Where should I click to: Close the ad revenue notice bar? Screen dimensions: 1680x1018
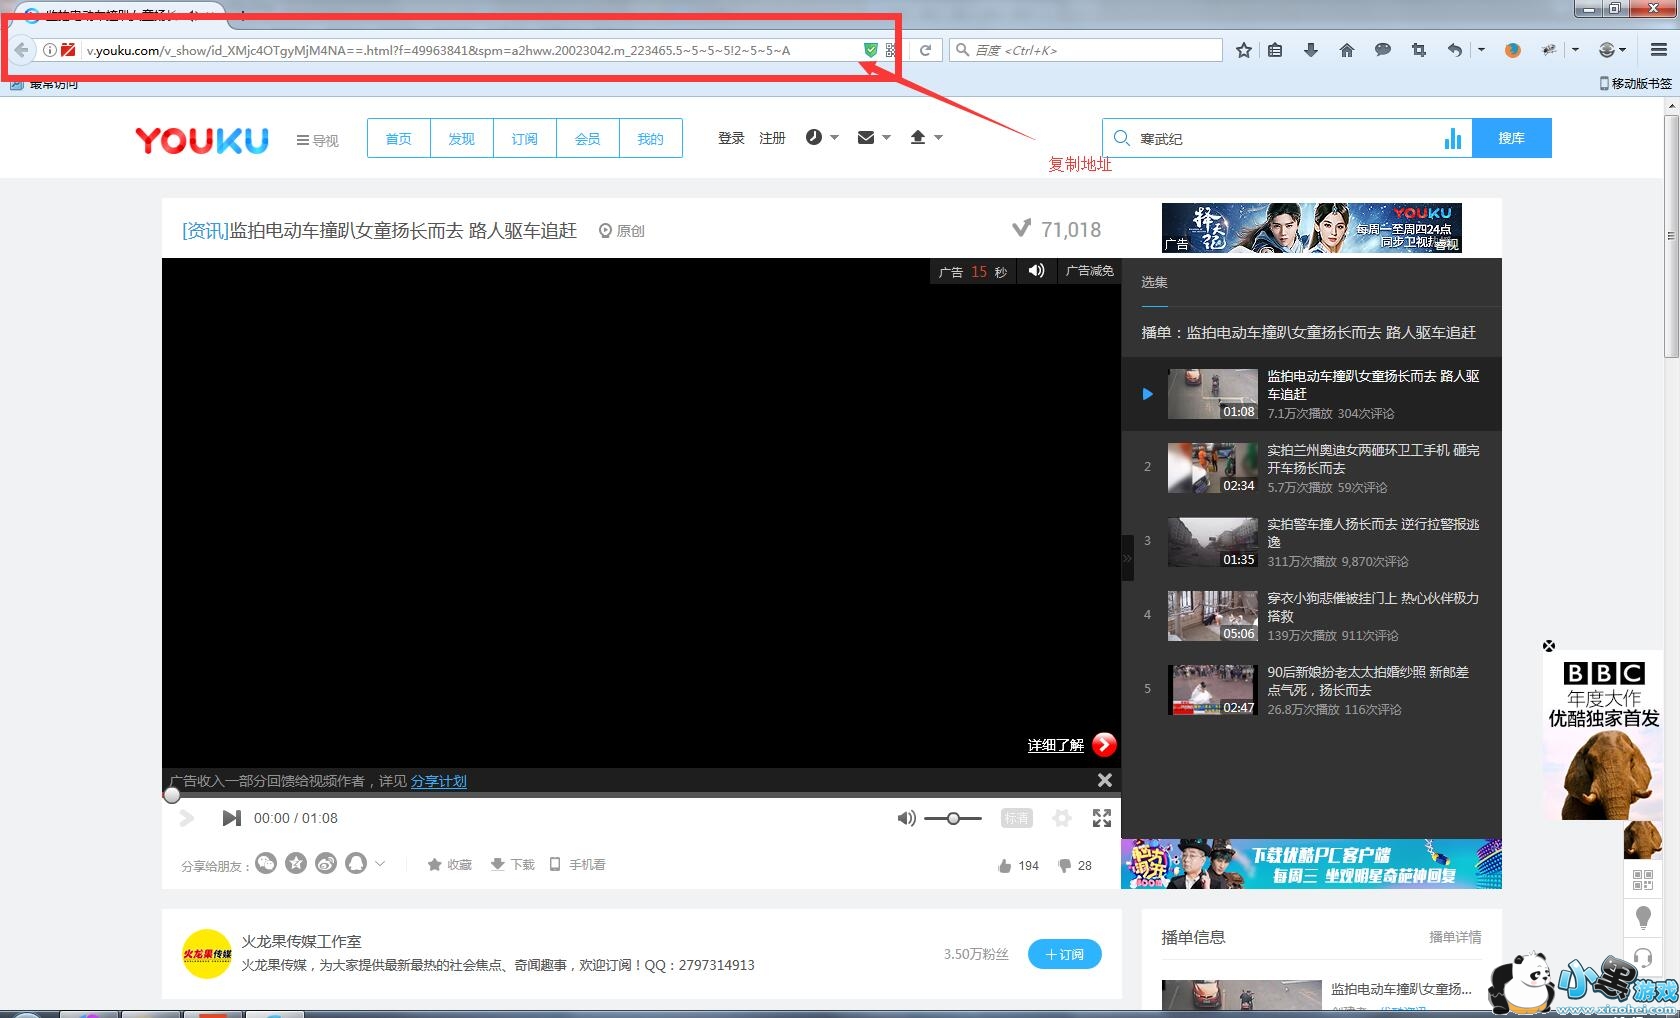(1105, 780)
